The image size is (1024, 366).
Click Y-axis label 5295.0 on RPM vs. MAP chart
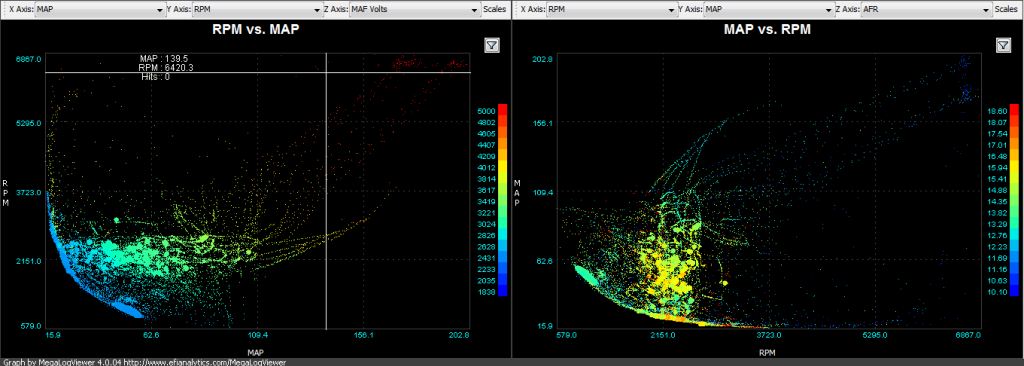point(28,123)
